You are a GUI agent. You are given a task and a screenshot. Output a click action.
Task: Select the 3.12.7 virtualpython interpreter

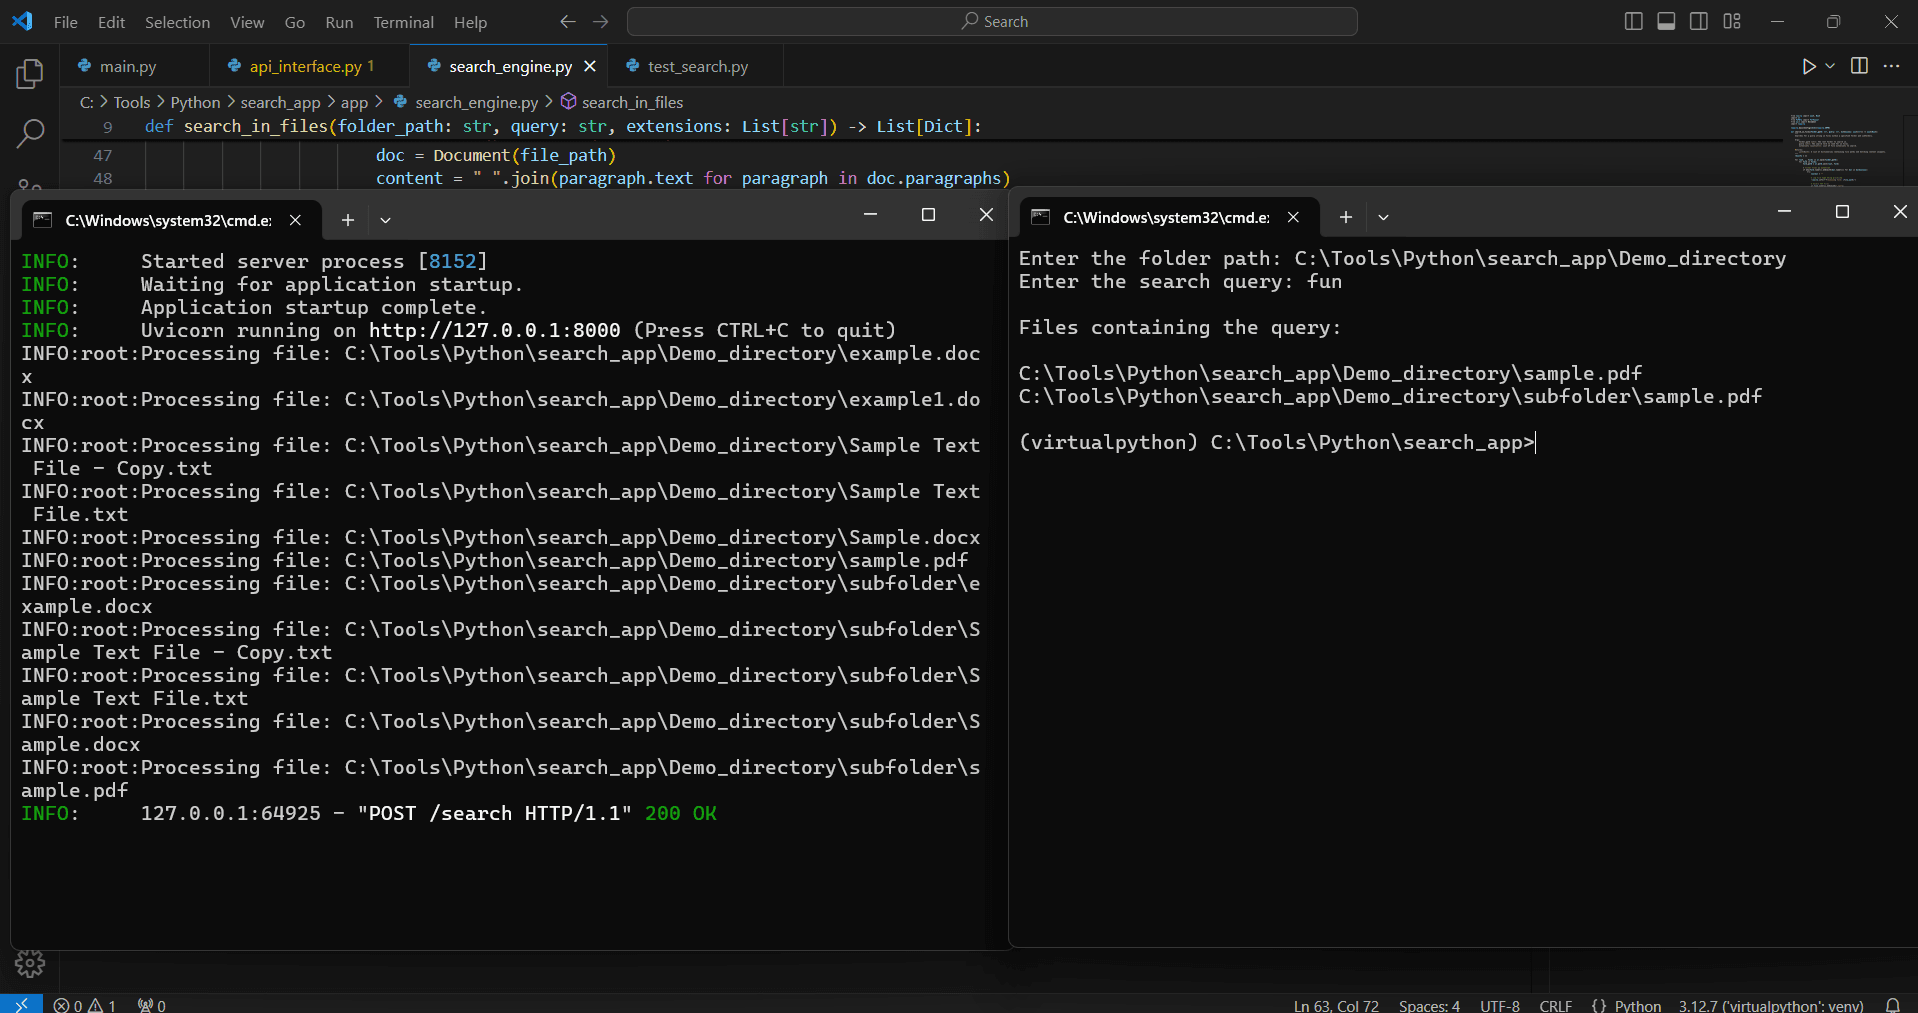tap(1771, 1006)
